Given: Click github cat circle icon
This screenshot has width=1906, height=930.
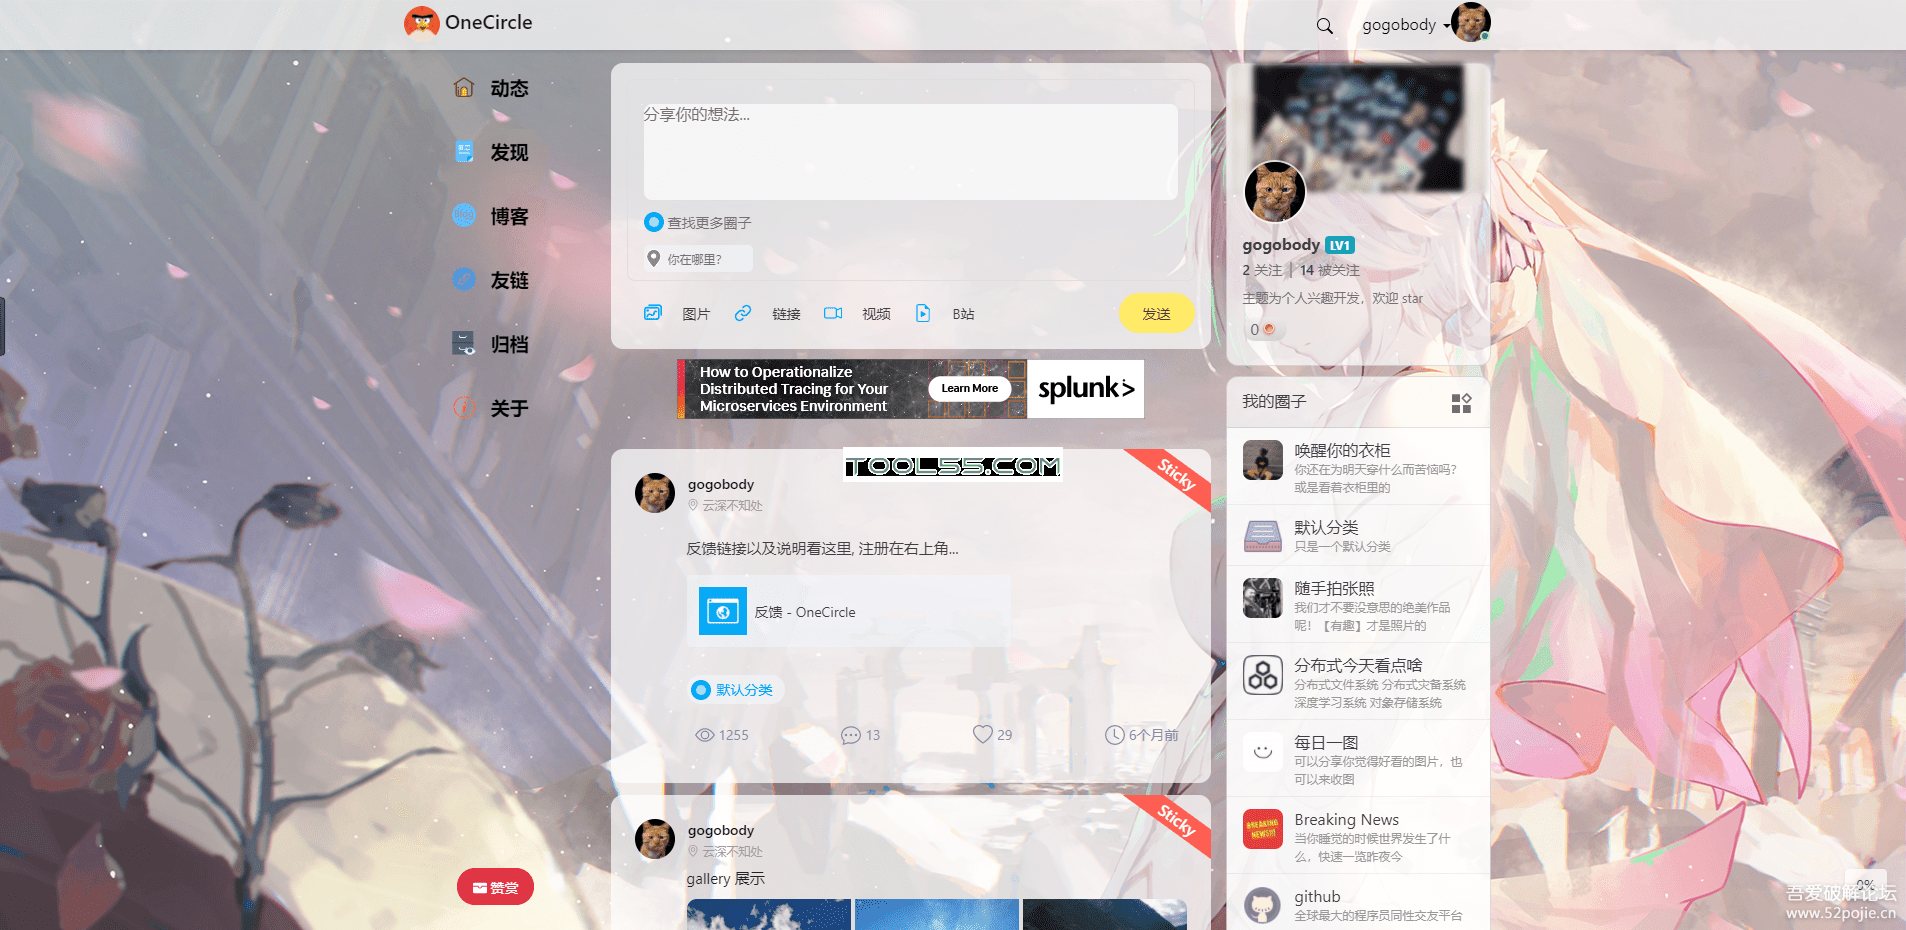Looking at the screenshot, I should 1263,906.
